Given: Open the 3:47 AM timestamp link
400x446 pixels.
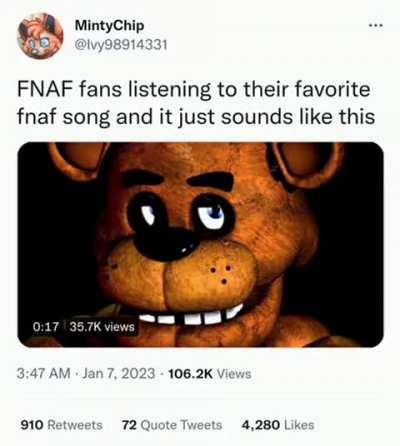Looking at the screenshot, I should click(x=44, y=373).
